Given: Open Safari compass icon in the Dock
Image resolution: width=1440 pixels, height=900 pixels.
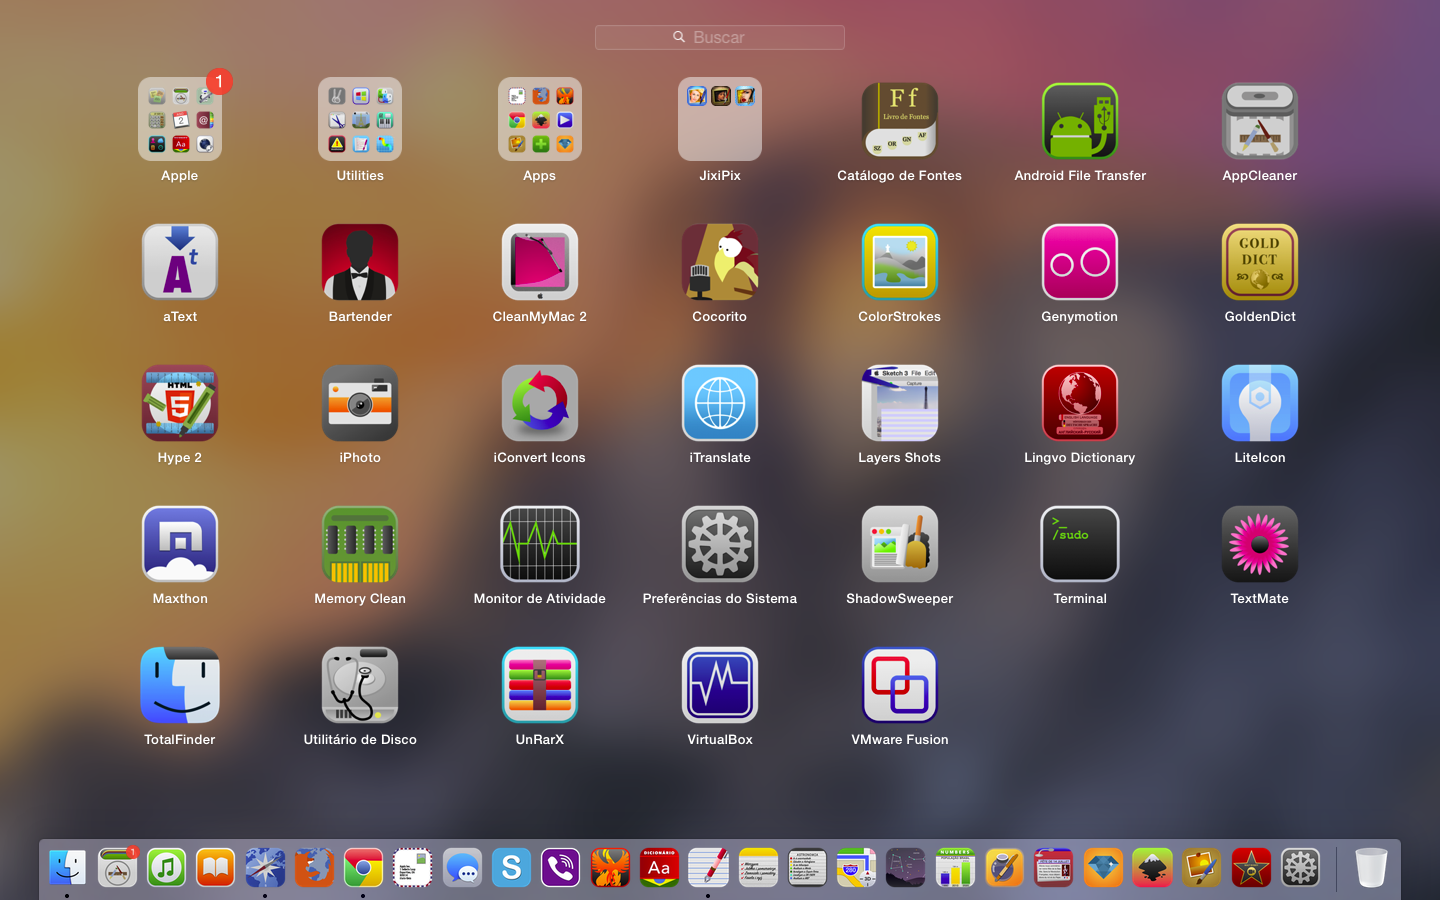Looking at the screenshot, I should 265,868.
